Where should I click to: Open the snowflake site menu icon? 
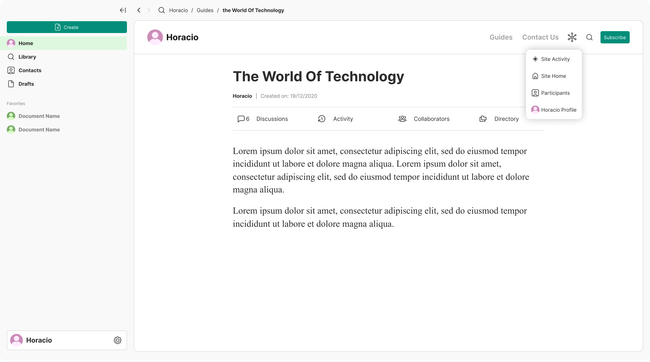tap(572, 37)
